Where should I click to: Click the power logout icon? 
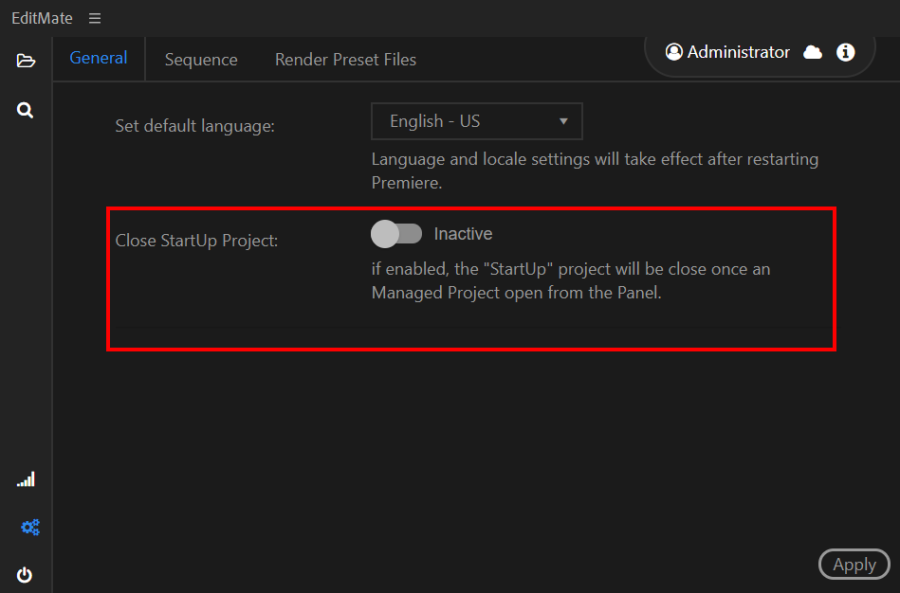(24, 575)
